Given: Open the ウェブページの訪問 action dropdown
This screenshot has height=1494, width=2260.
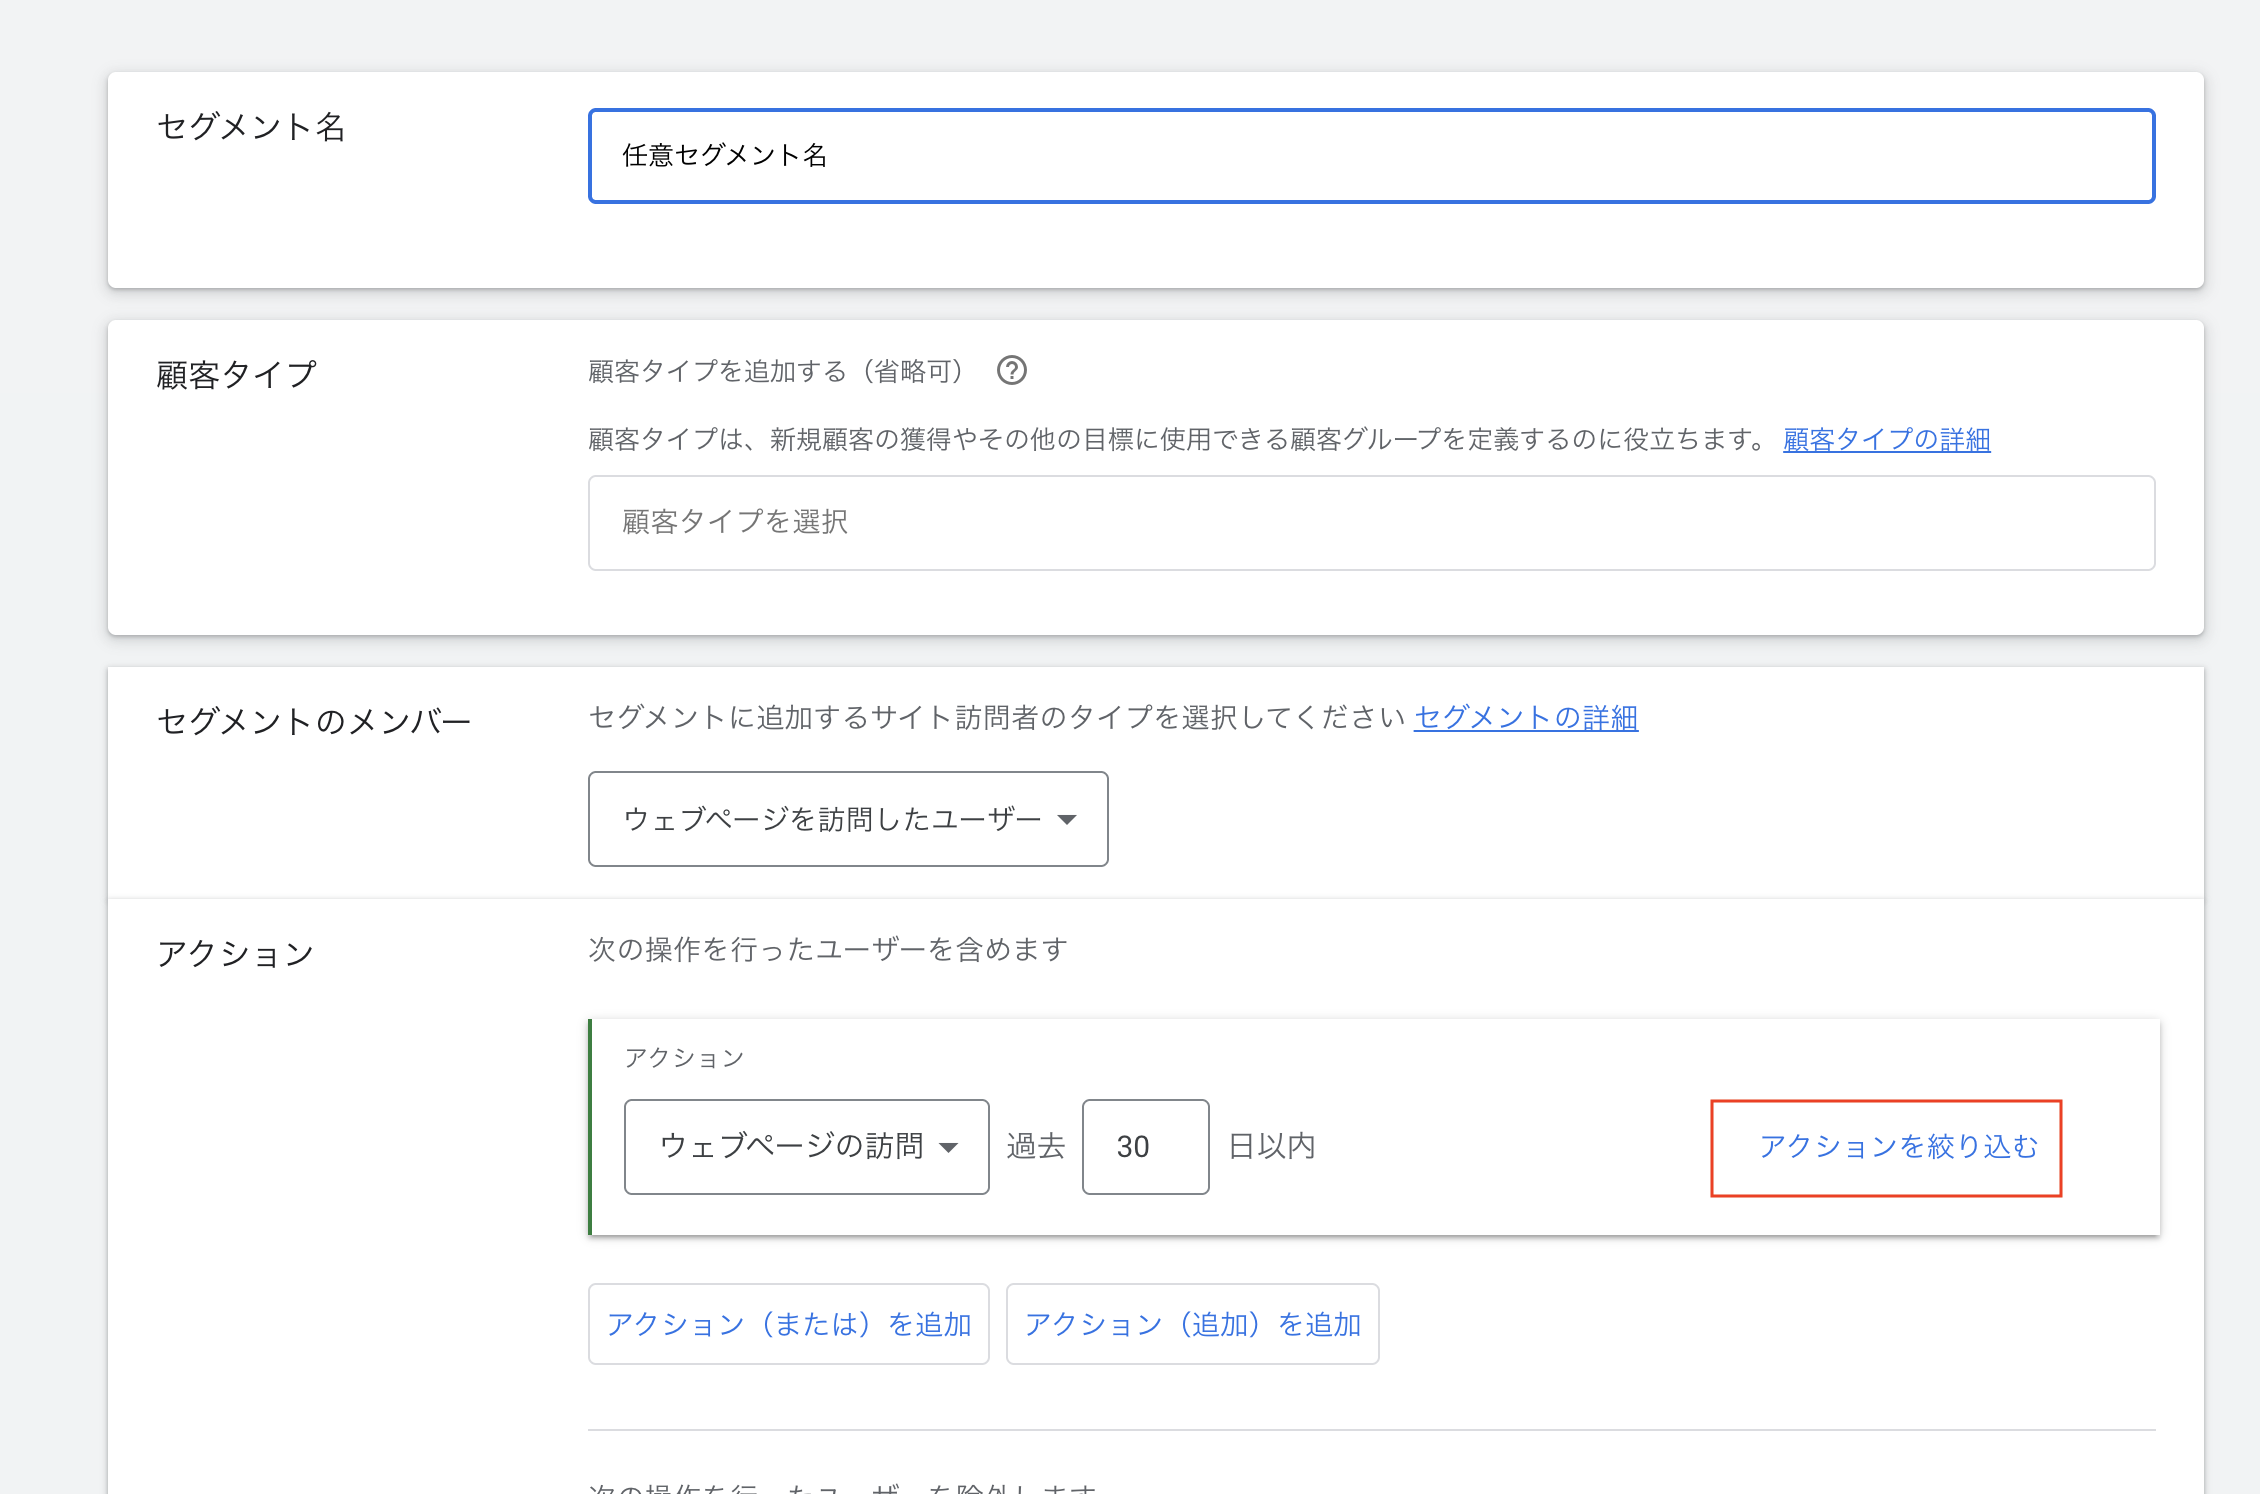Looking at the screenshot, I should 807,1147.
